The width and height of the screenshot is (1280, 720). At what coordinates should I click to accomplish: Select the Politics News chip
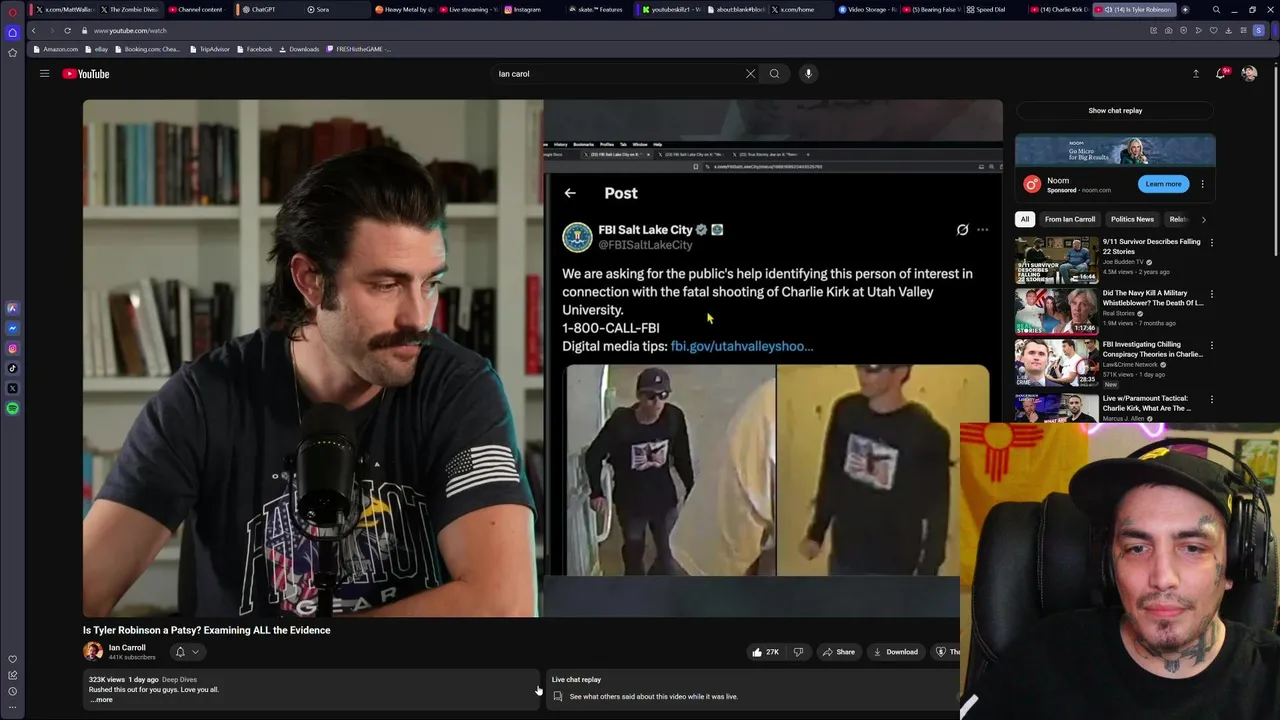[1132, 219]
